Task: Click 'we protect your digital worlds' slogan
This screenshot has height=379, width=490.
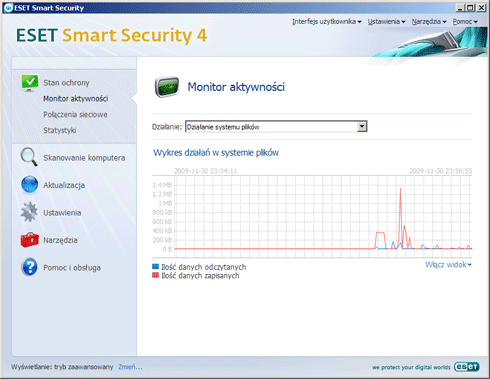Action: click(411, 367)
